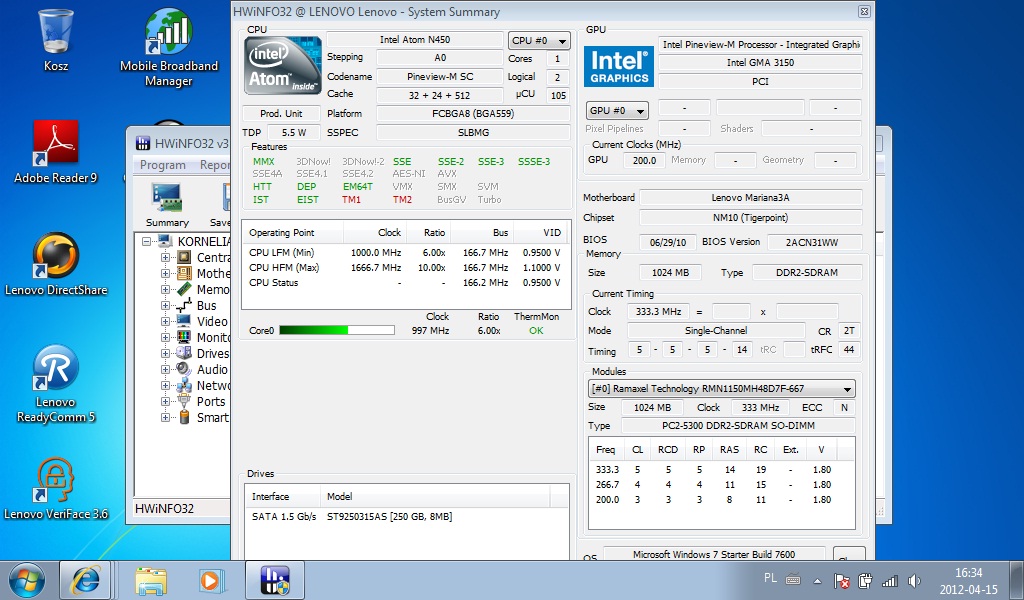Click the Summary toolbar icon in HWiNFO32

[x=167, y=198]
